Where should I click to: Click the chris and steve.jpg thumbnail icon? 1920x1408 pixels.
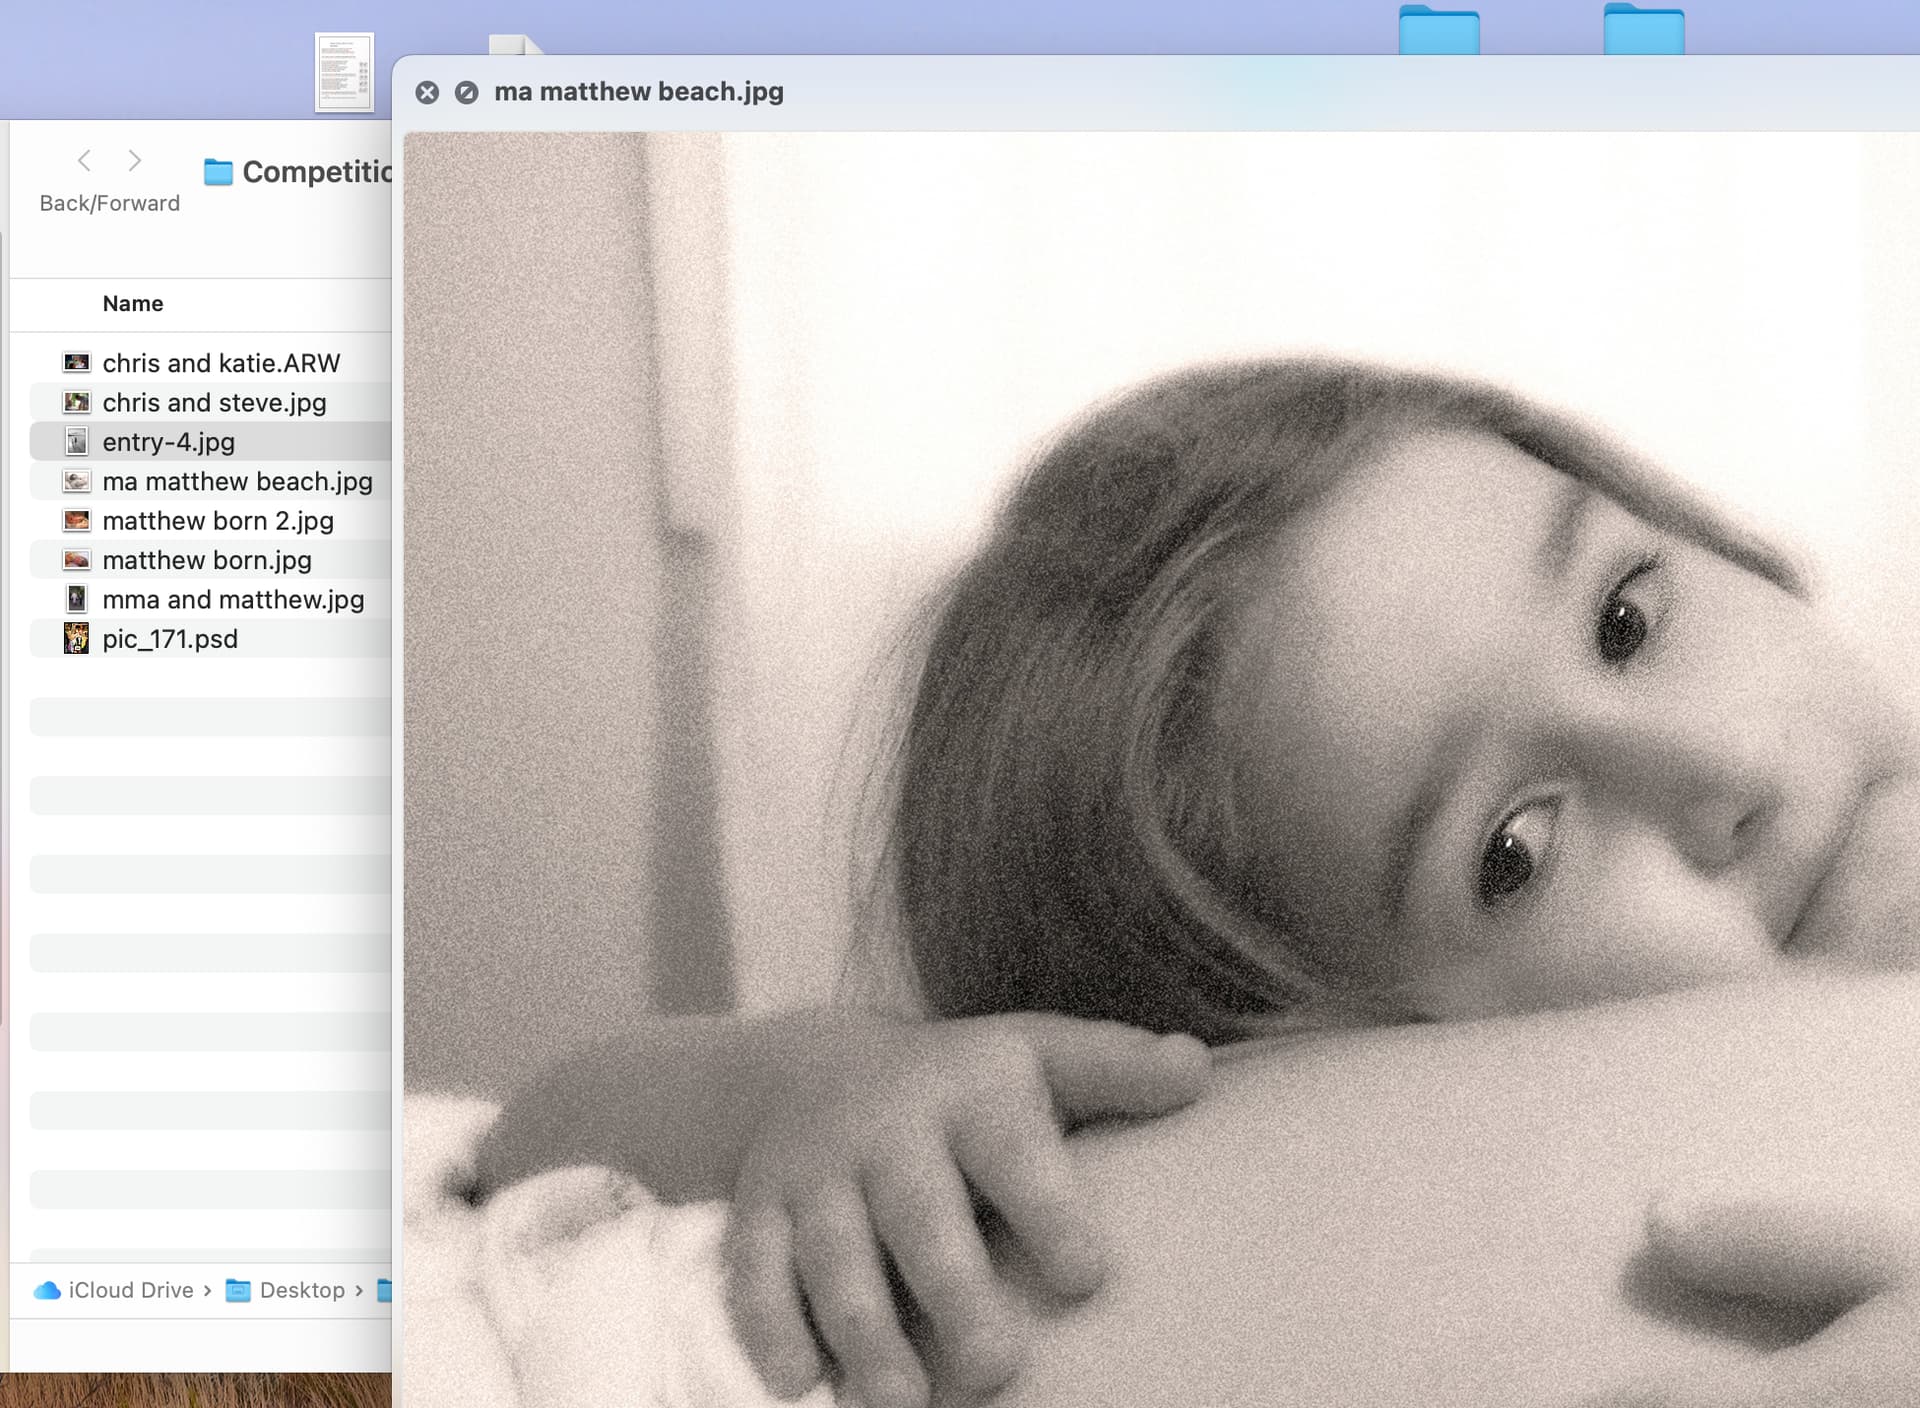(x=77, y=402)
